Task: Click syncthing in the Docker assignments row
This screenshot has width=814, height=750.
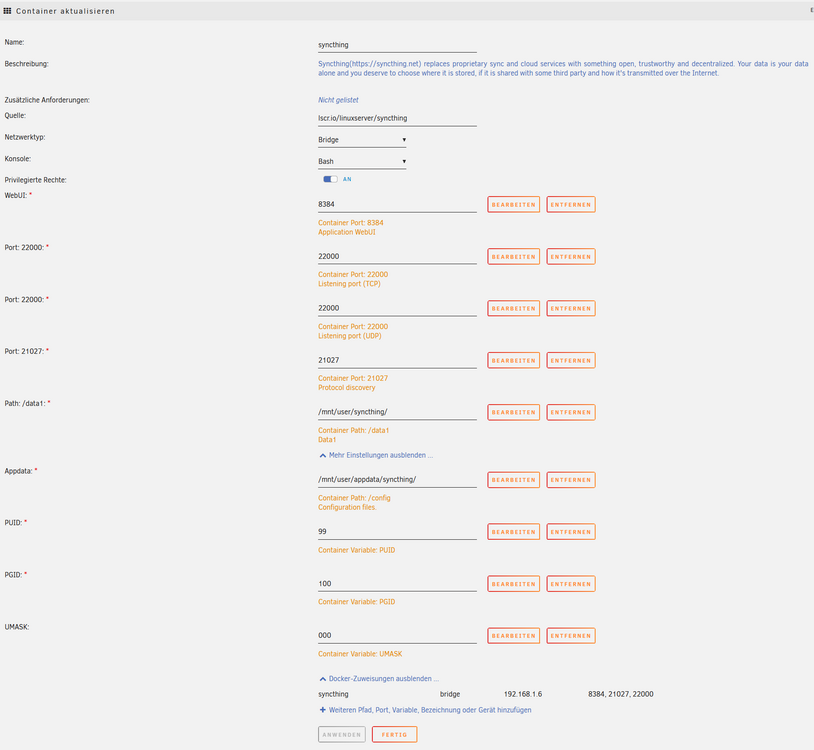Action: coord(333,694)
